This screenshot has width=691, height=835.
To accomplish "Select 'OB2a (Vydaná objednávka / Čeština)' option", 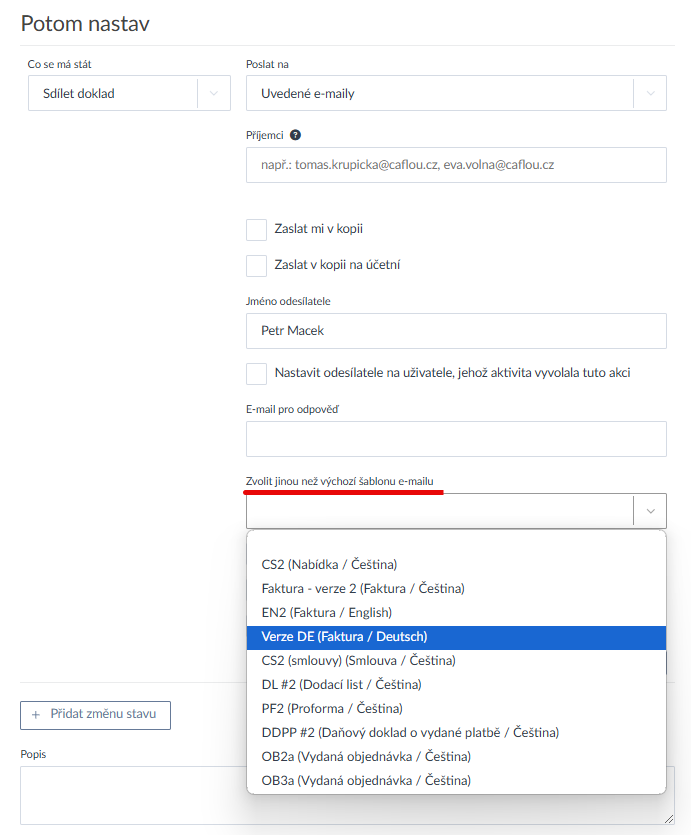I will pyautogui.click(x=366, y=756).
